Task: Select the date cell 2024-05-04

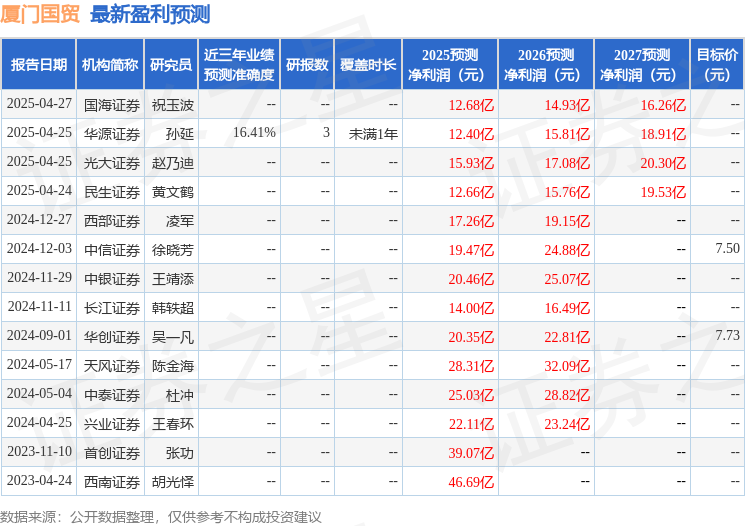Action: (39, 393)
